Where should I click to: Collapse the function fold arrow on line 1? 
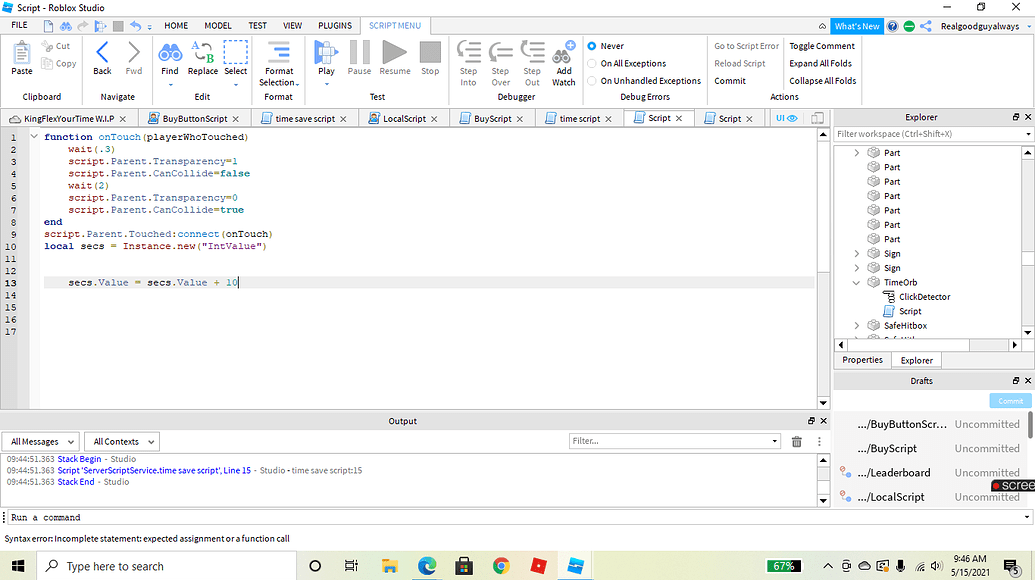(34, 137)
